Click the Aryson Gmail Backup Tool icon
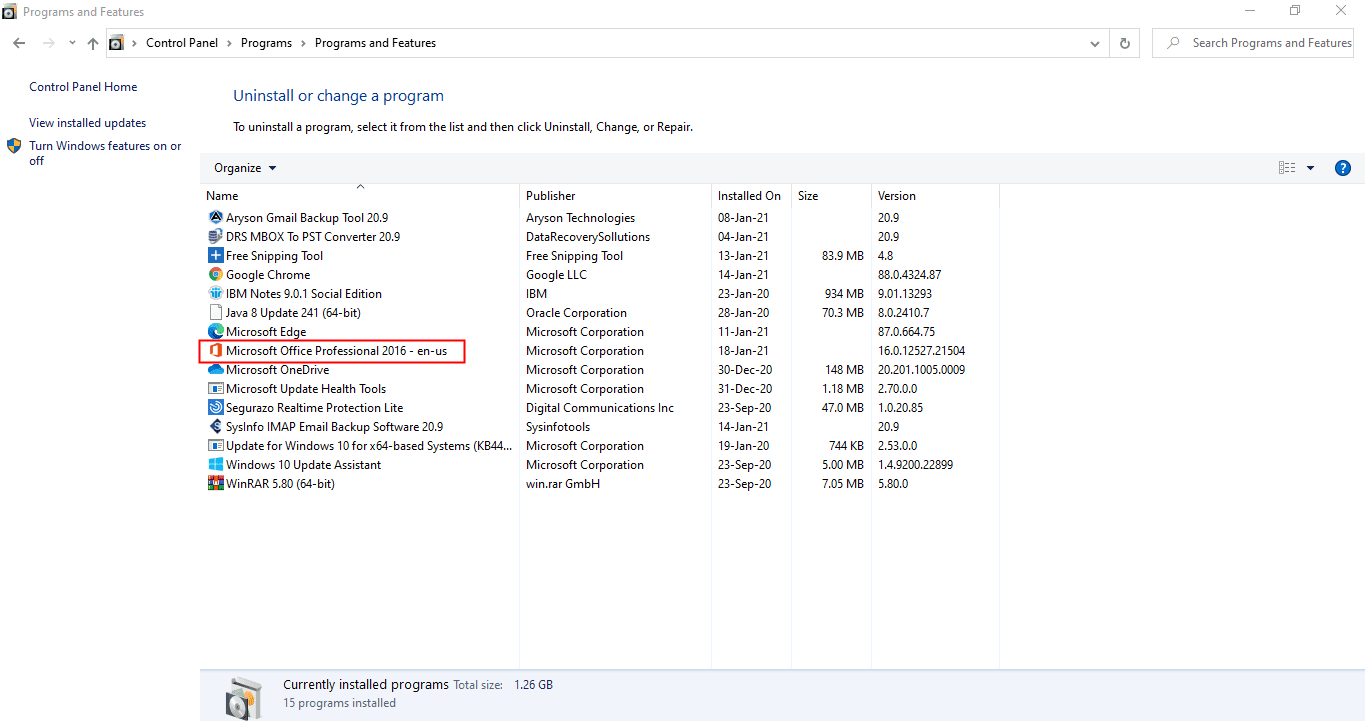Screen dimensions: 1365x721 point(215,217)
